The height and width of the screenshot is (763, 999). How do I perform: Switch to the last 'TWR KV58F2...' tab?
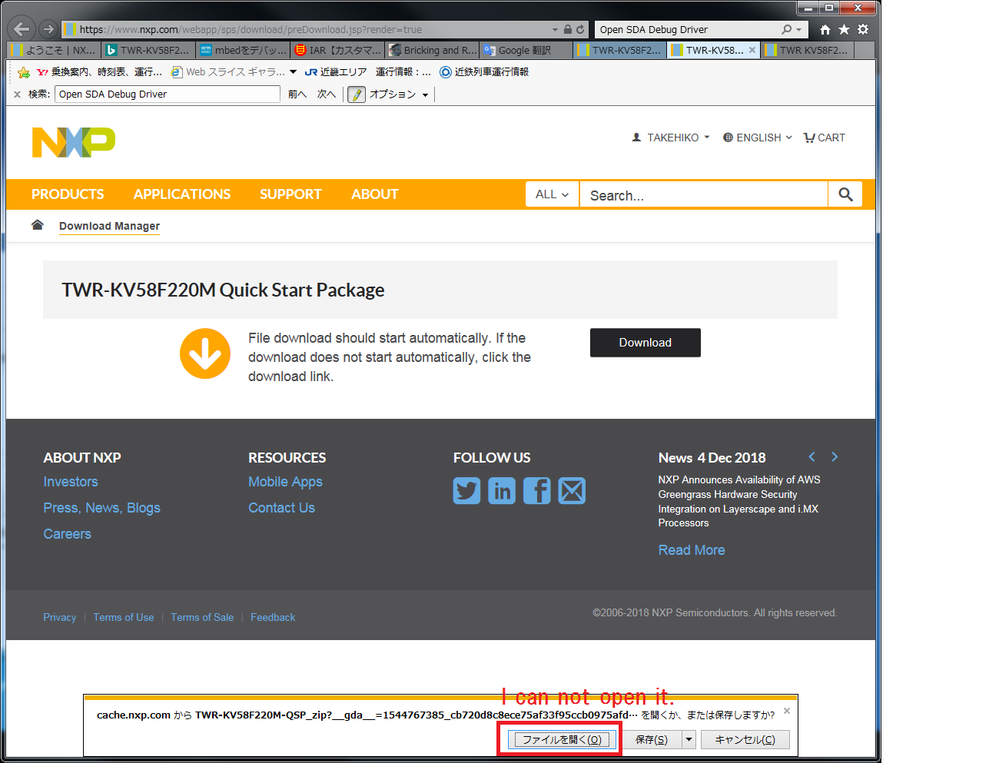807,50
